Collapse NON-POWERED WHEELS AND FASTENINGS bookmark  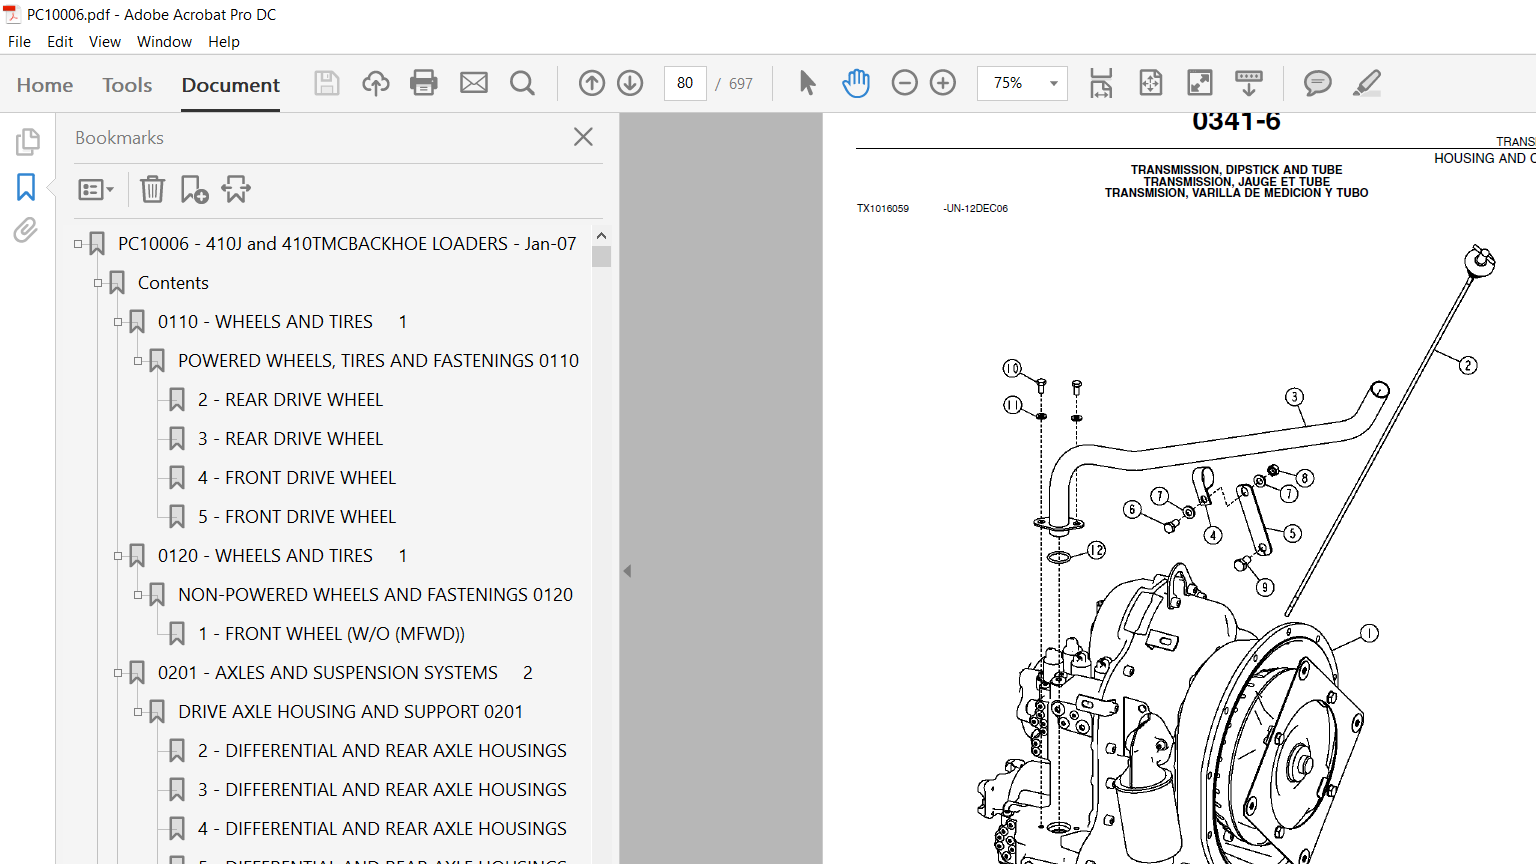point(138,595)
